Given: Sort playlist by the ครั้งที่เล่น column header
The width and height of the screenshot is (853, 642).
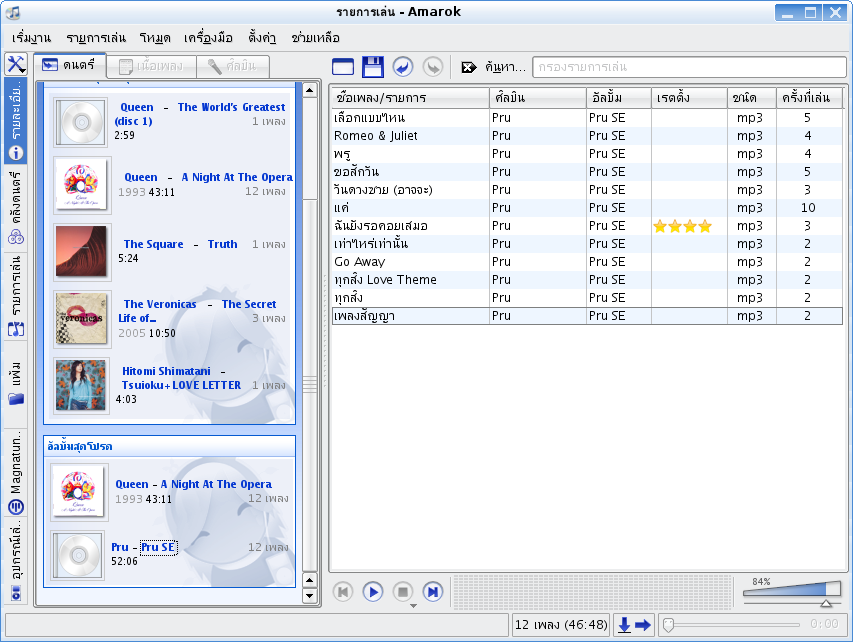Looking at the screenshot, I should (x=809, y=98).
